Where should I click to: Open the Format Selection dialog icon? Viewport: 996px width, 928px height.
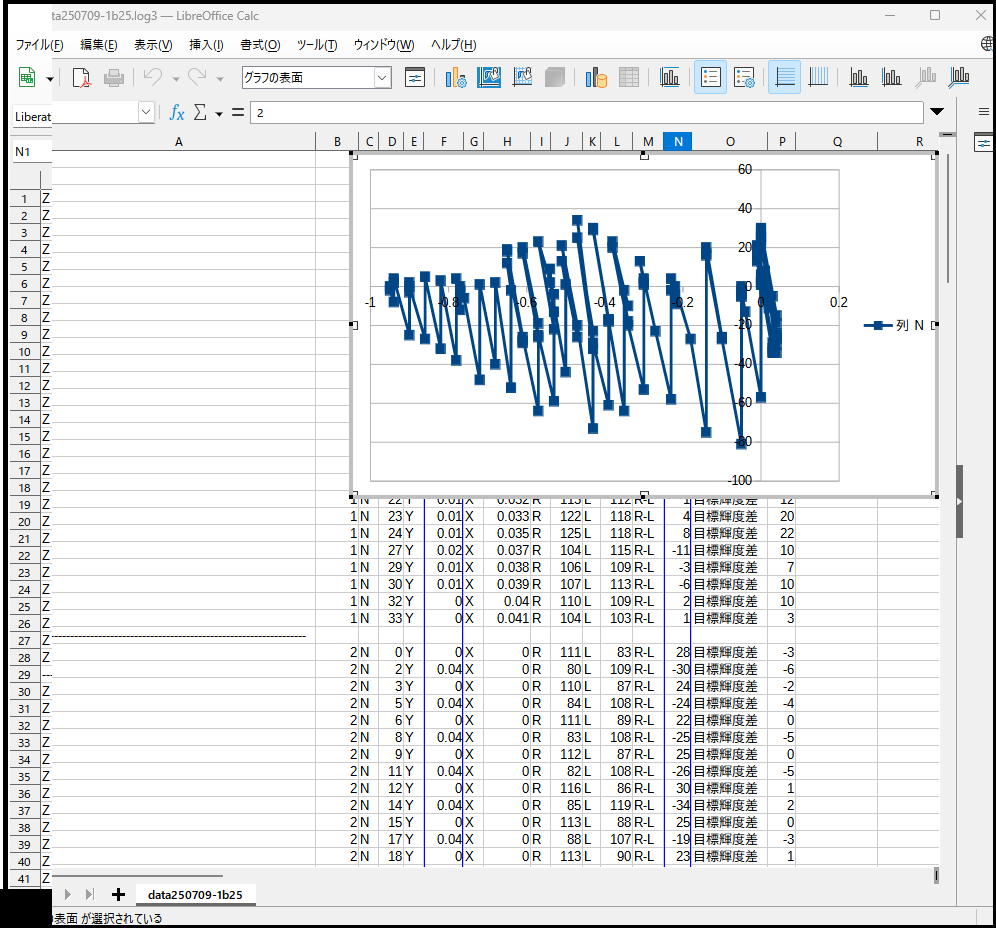pos(415,78)
